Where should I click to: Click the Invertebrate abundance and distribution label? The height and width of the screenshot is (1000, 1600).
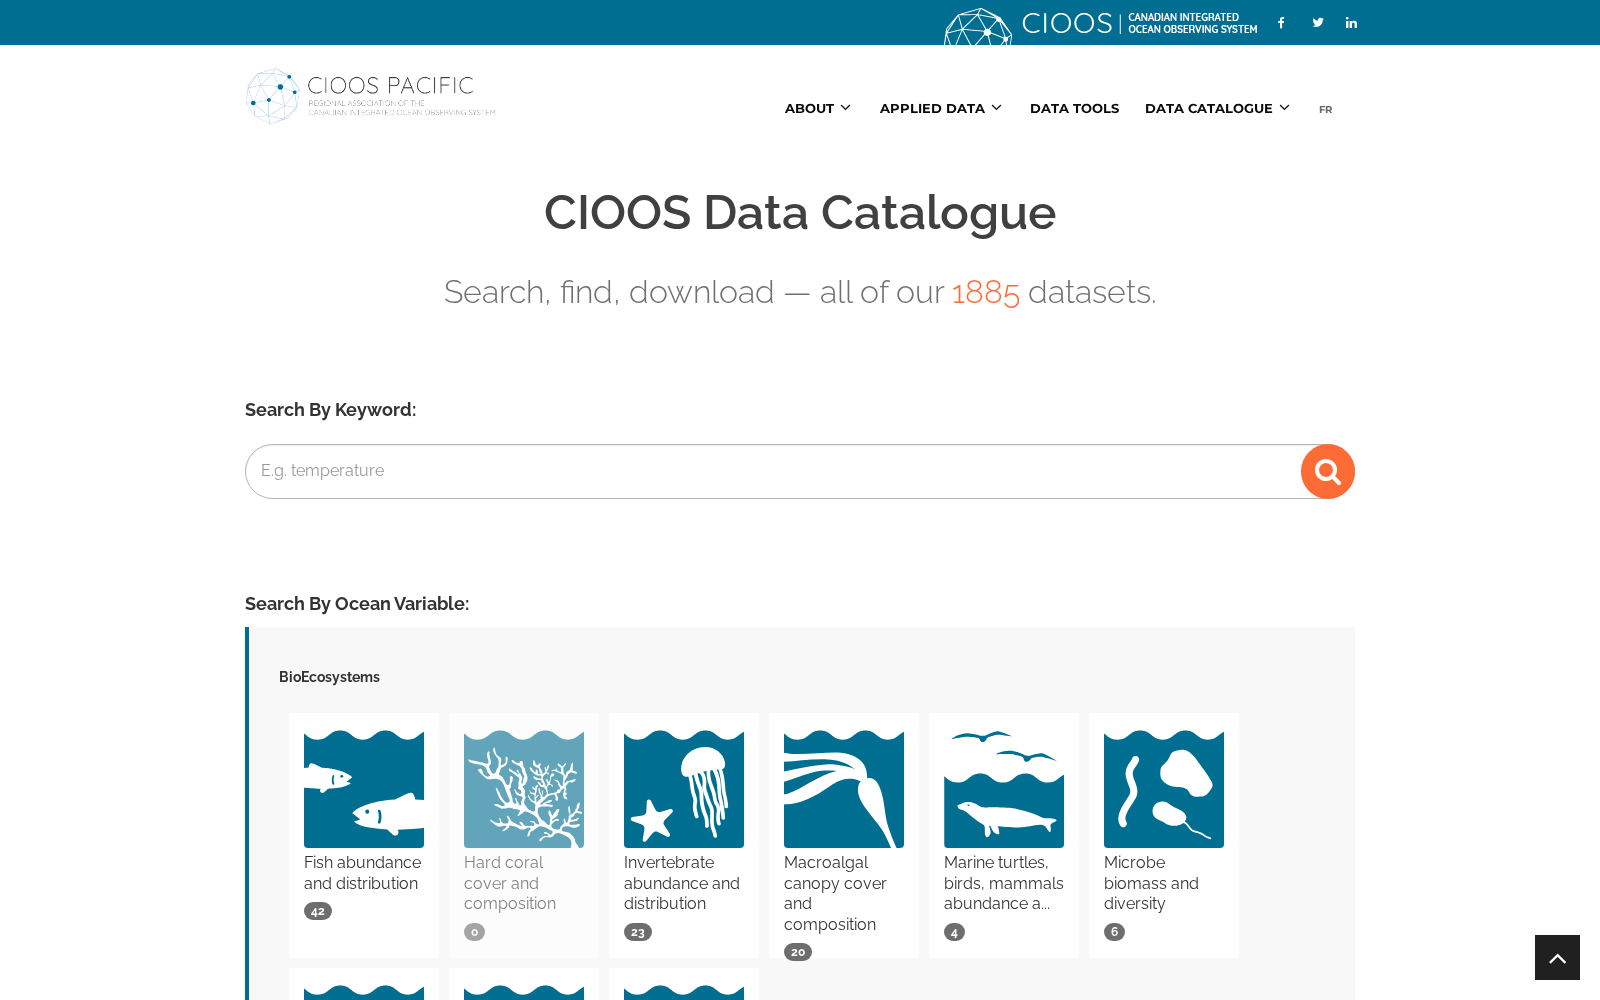coord(682,883)
